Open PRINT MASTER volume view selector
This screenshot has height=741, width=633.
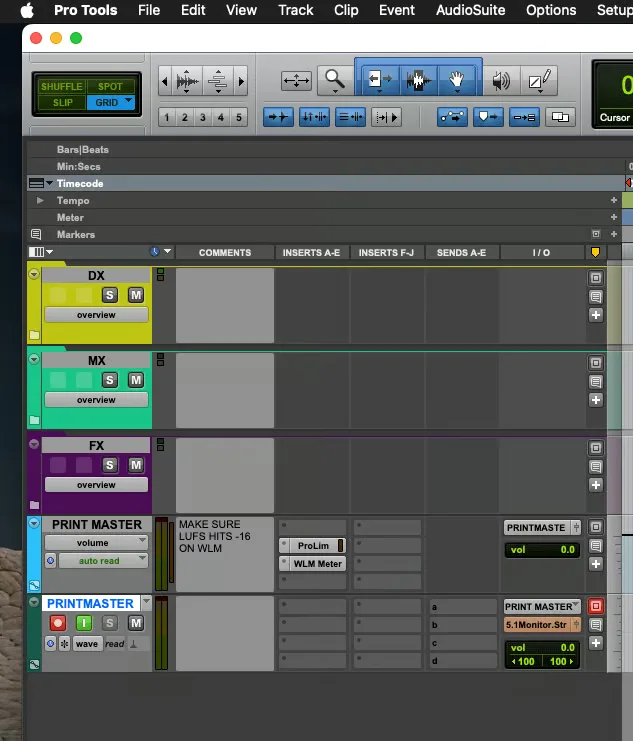click(x=96, y=543)
